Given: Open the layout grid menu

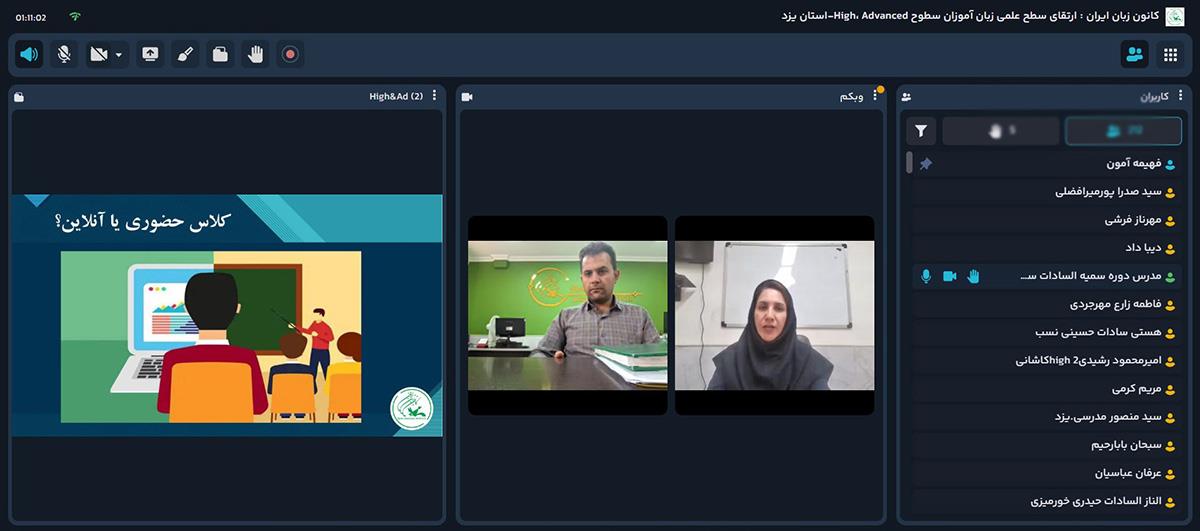Looking at the screenshot, I should (x=1170, y=54).
